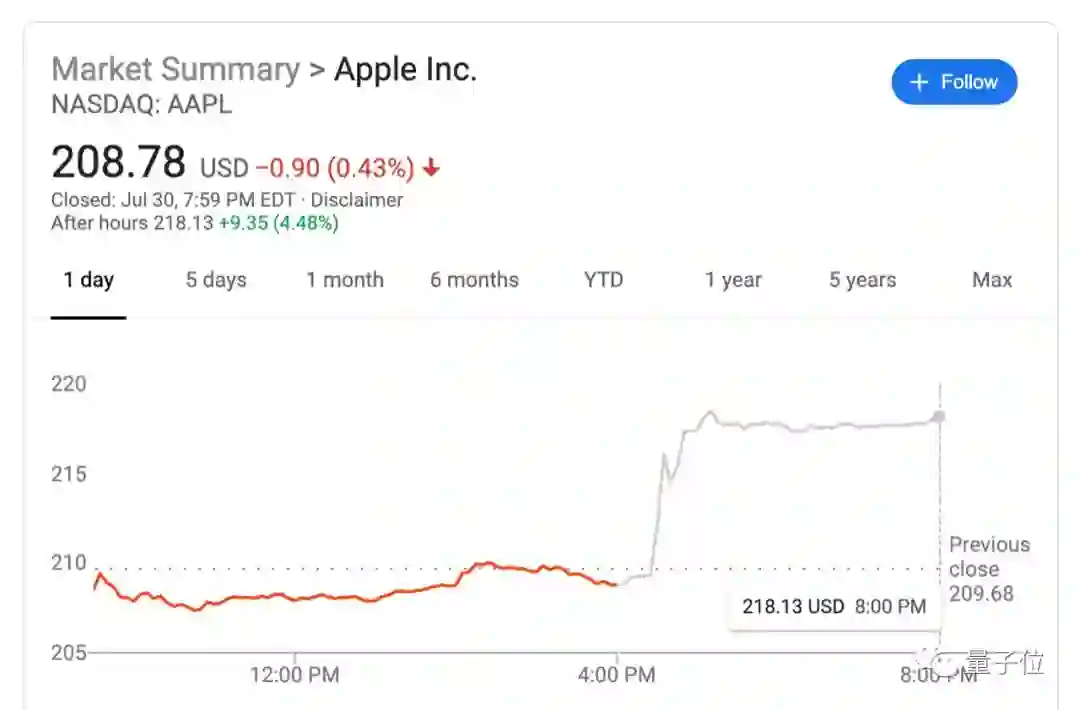Screen dimensions: 1080x710
Task: Click the after-hours endpoint dot on chart
Action: pos(939,416)
